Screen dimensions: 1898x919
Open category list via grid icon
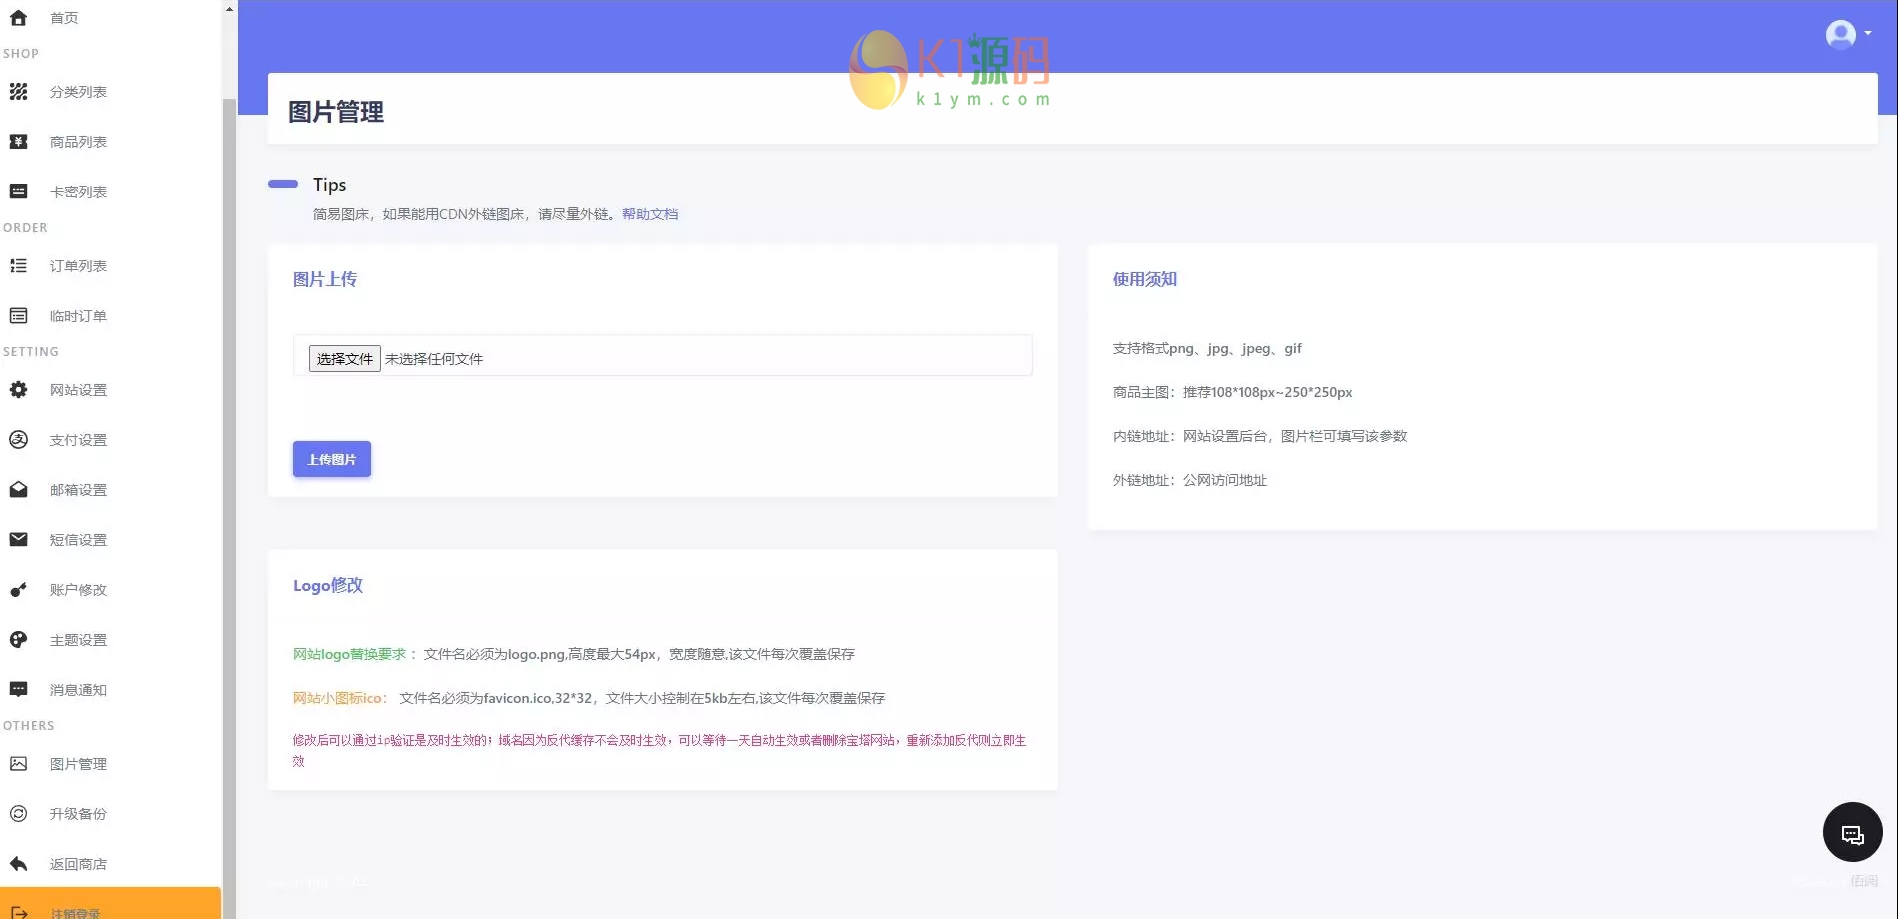(18, 92)
